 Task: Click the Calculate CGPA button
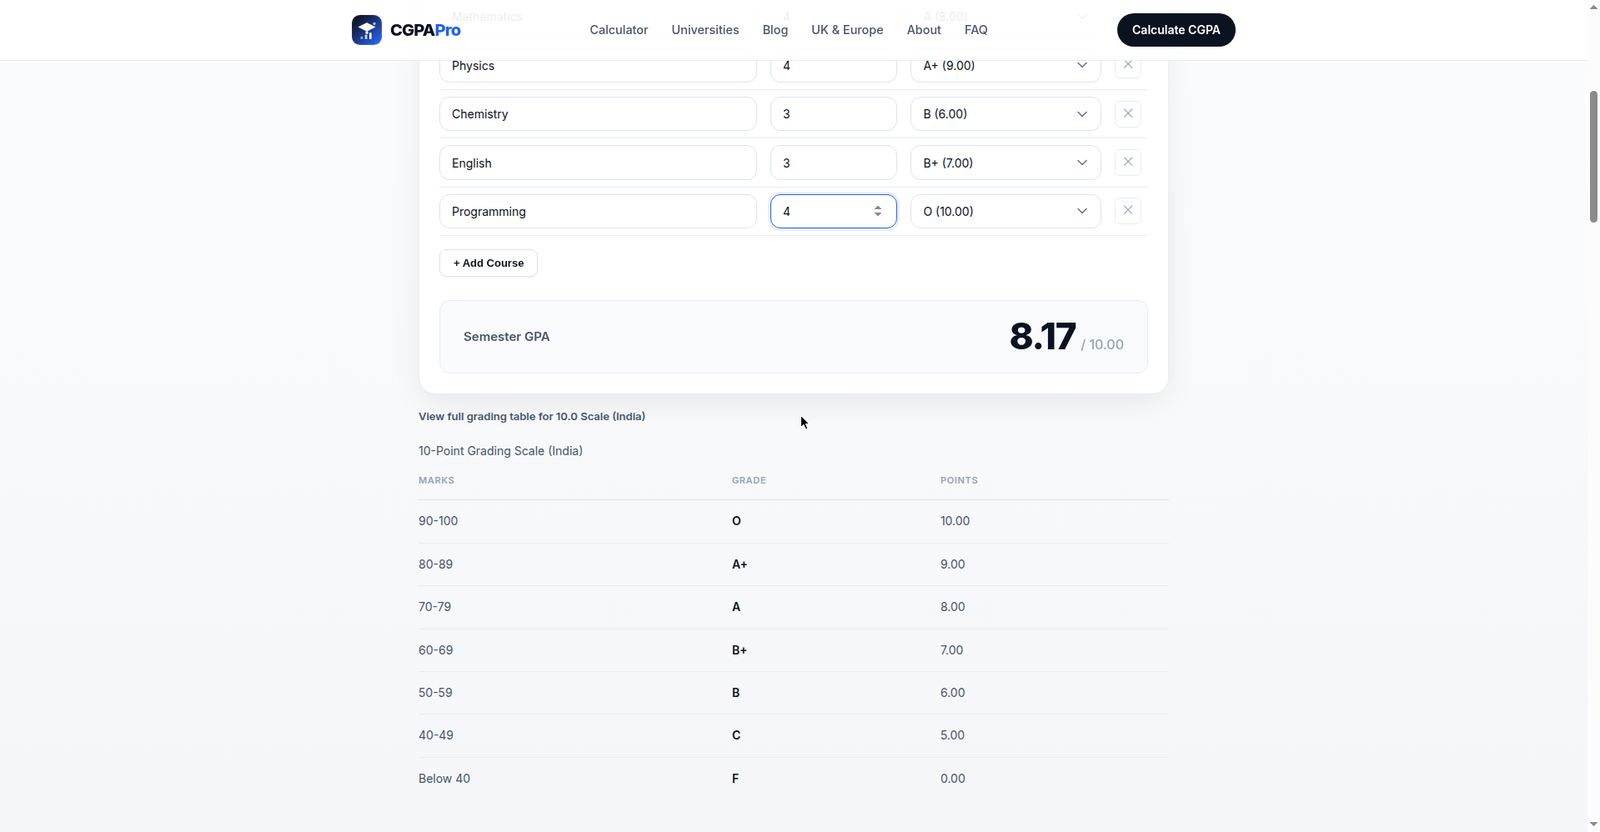pos(1176,30)
